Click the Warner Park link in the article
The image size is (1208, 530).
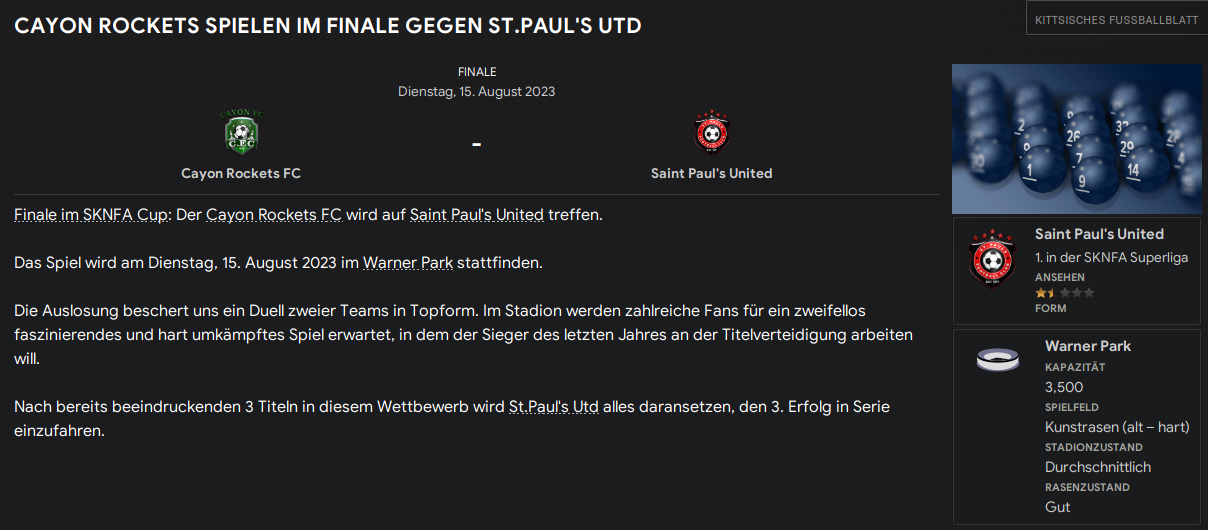[x=407, y=263]
